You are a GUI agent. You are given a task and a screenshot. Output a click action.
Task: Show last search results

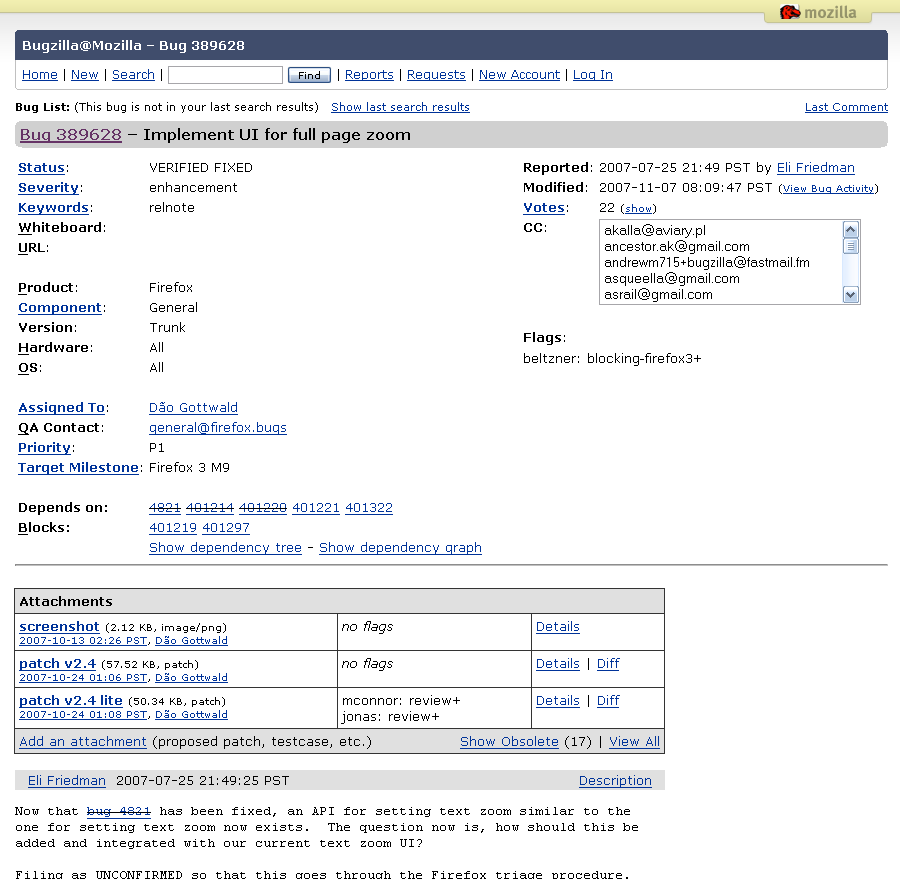point(400,107)
